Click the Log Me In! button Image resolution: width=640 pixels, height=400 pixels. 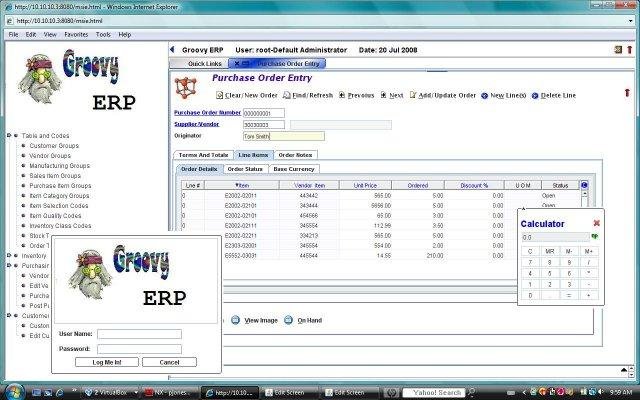click(x=107, y=362)
